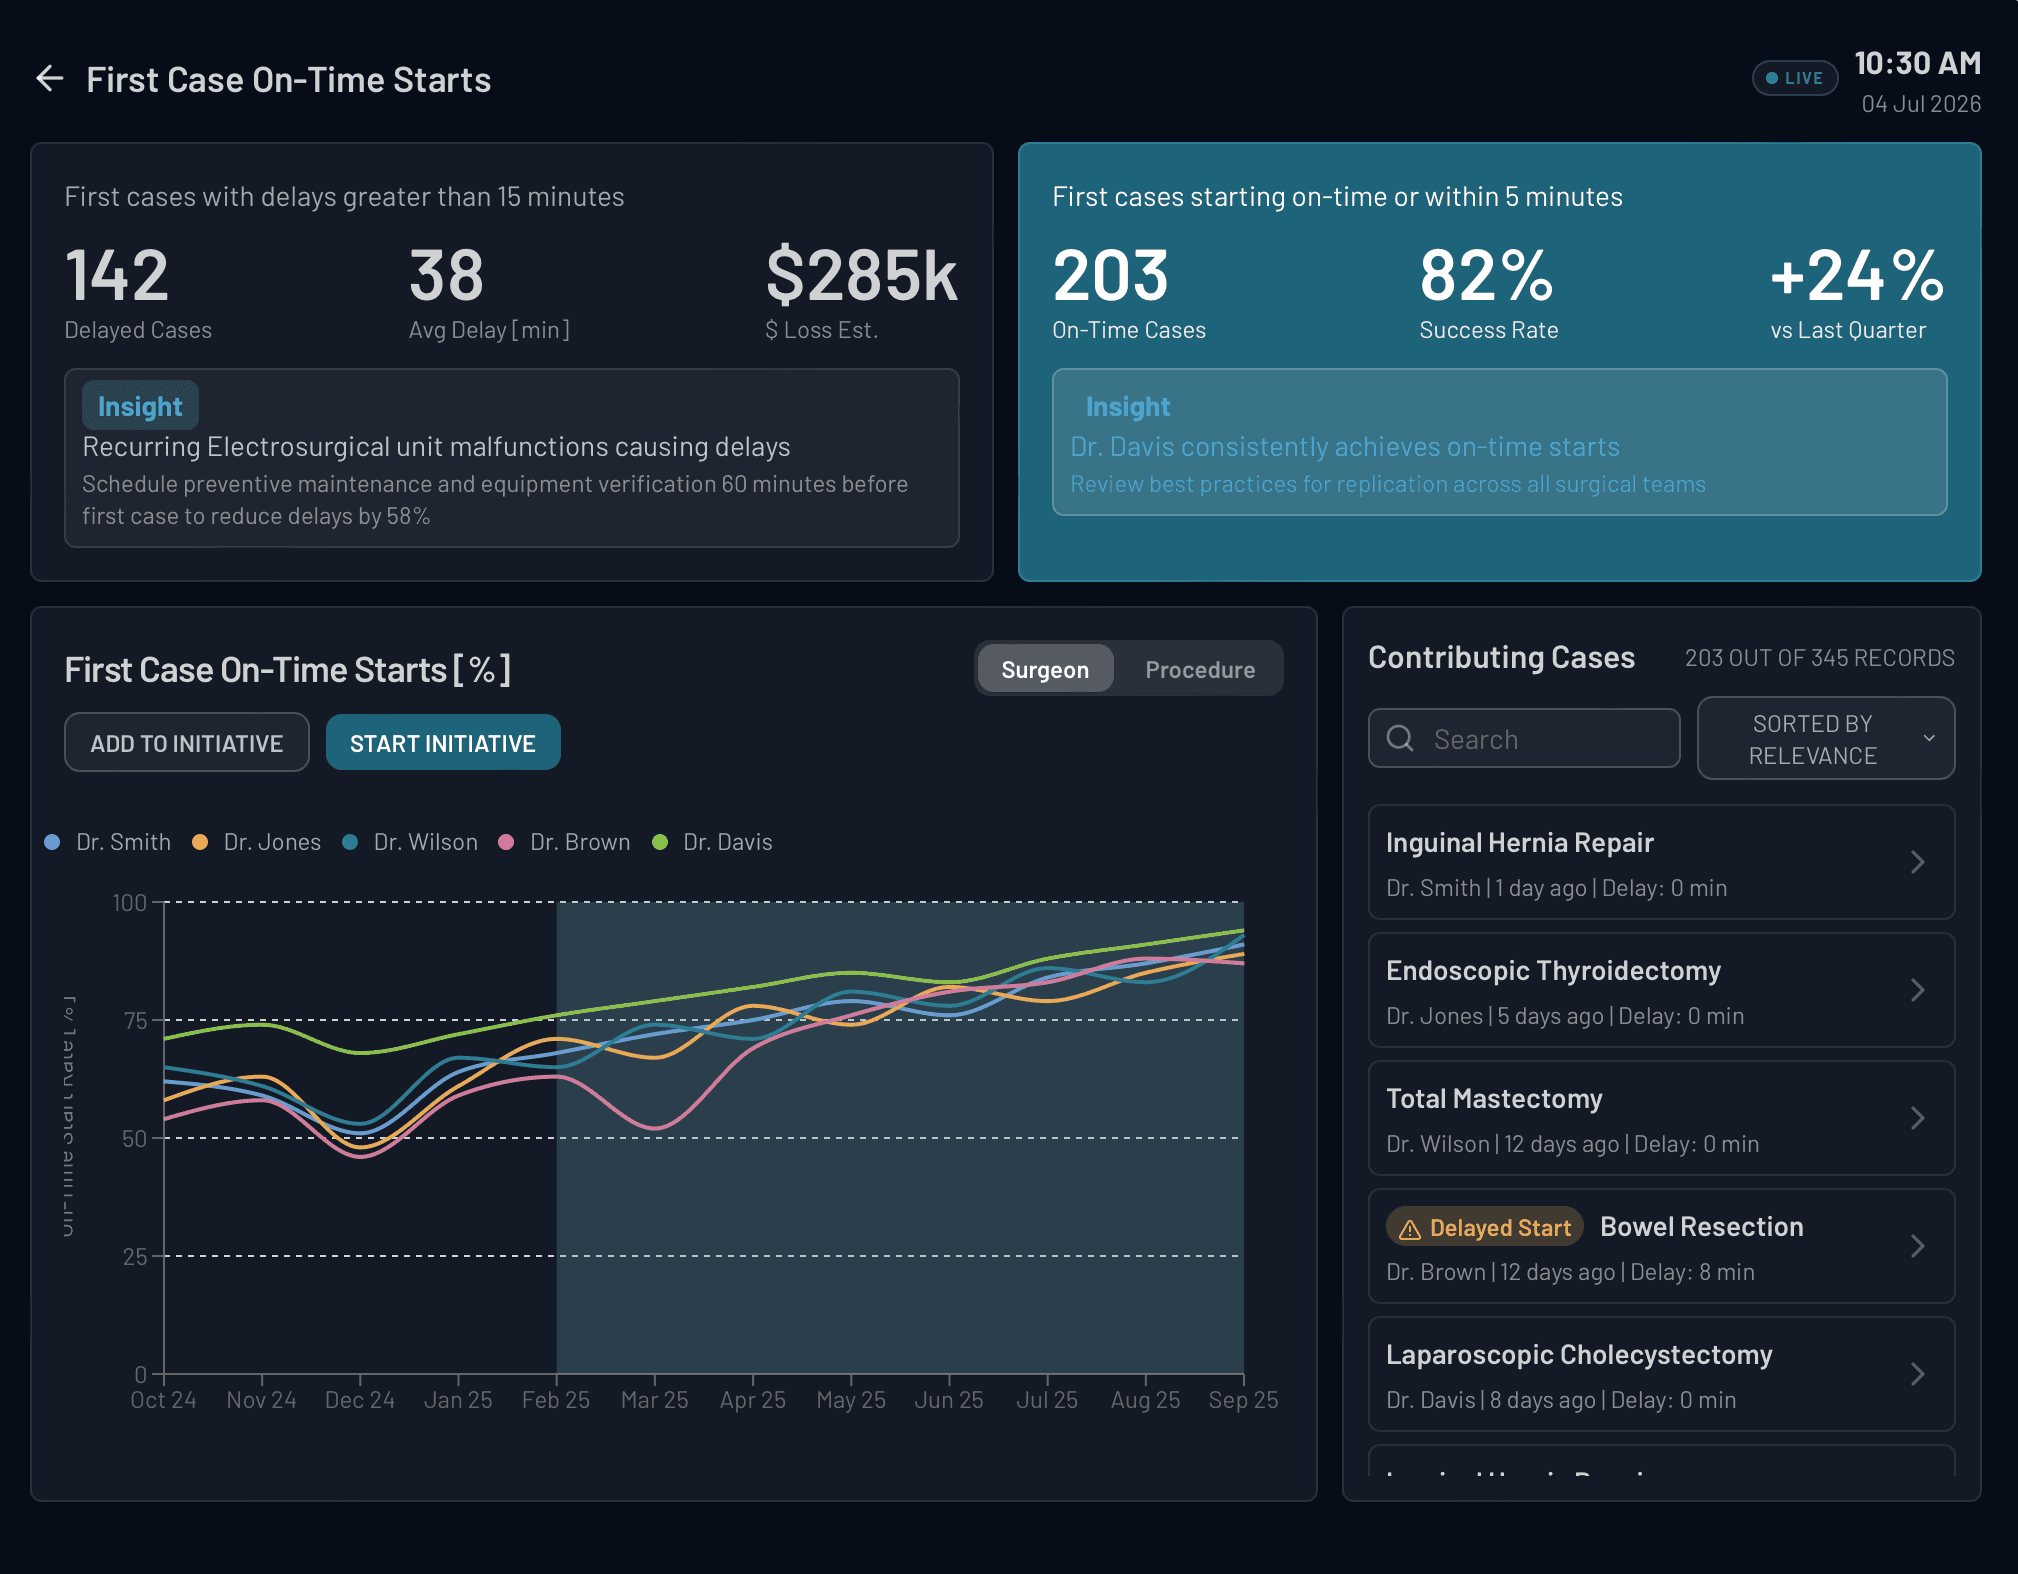This screenshot has width=2018, height=1574.
Task: Open the Sorted By Relevance dropdown
Action: (1824, 738)
